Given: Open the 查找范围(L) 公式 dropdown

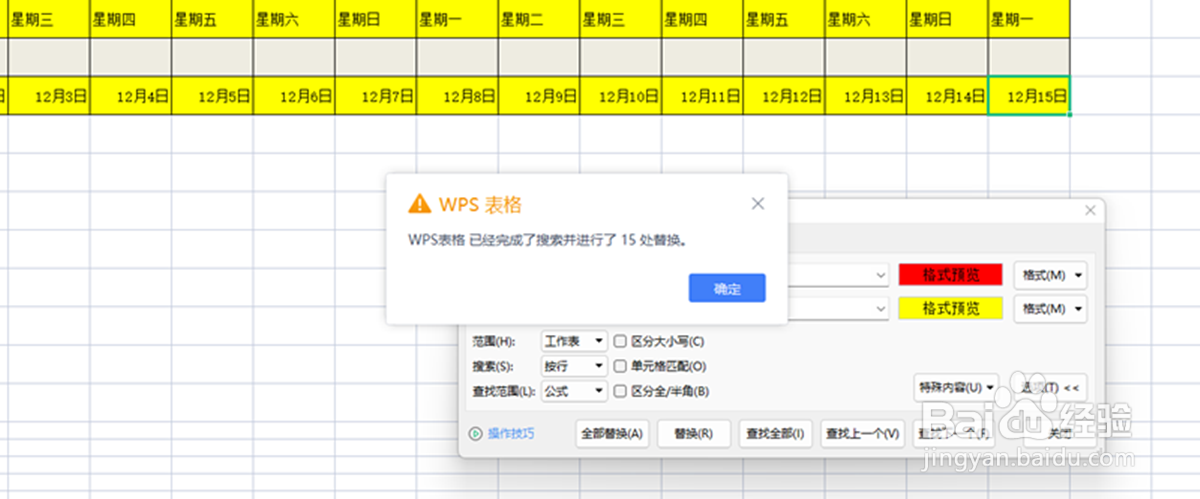Looking at the screenshot, I should tap(573, 391).
